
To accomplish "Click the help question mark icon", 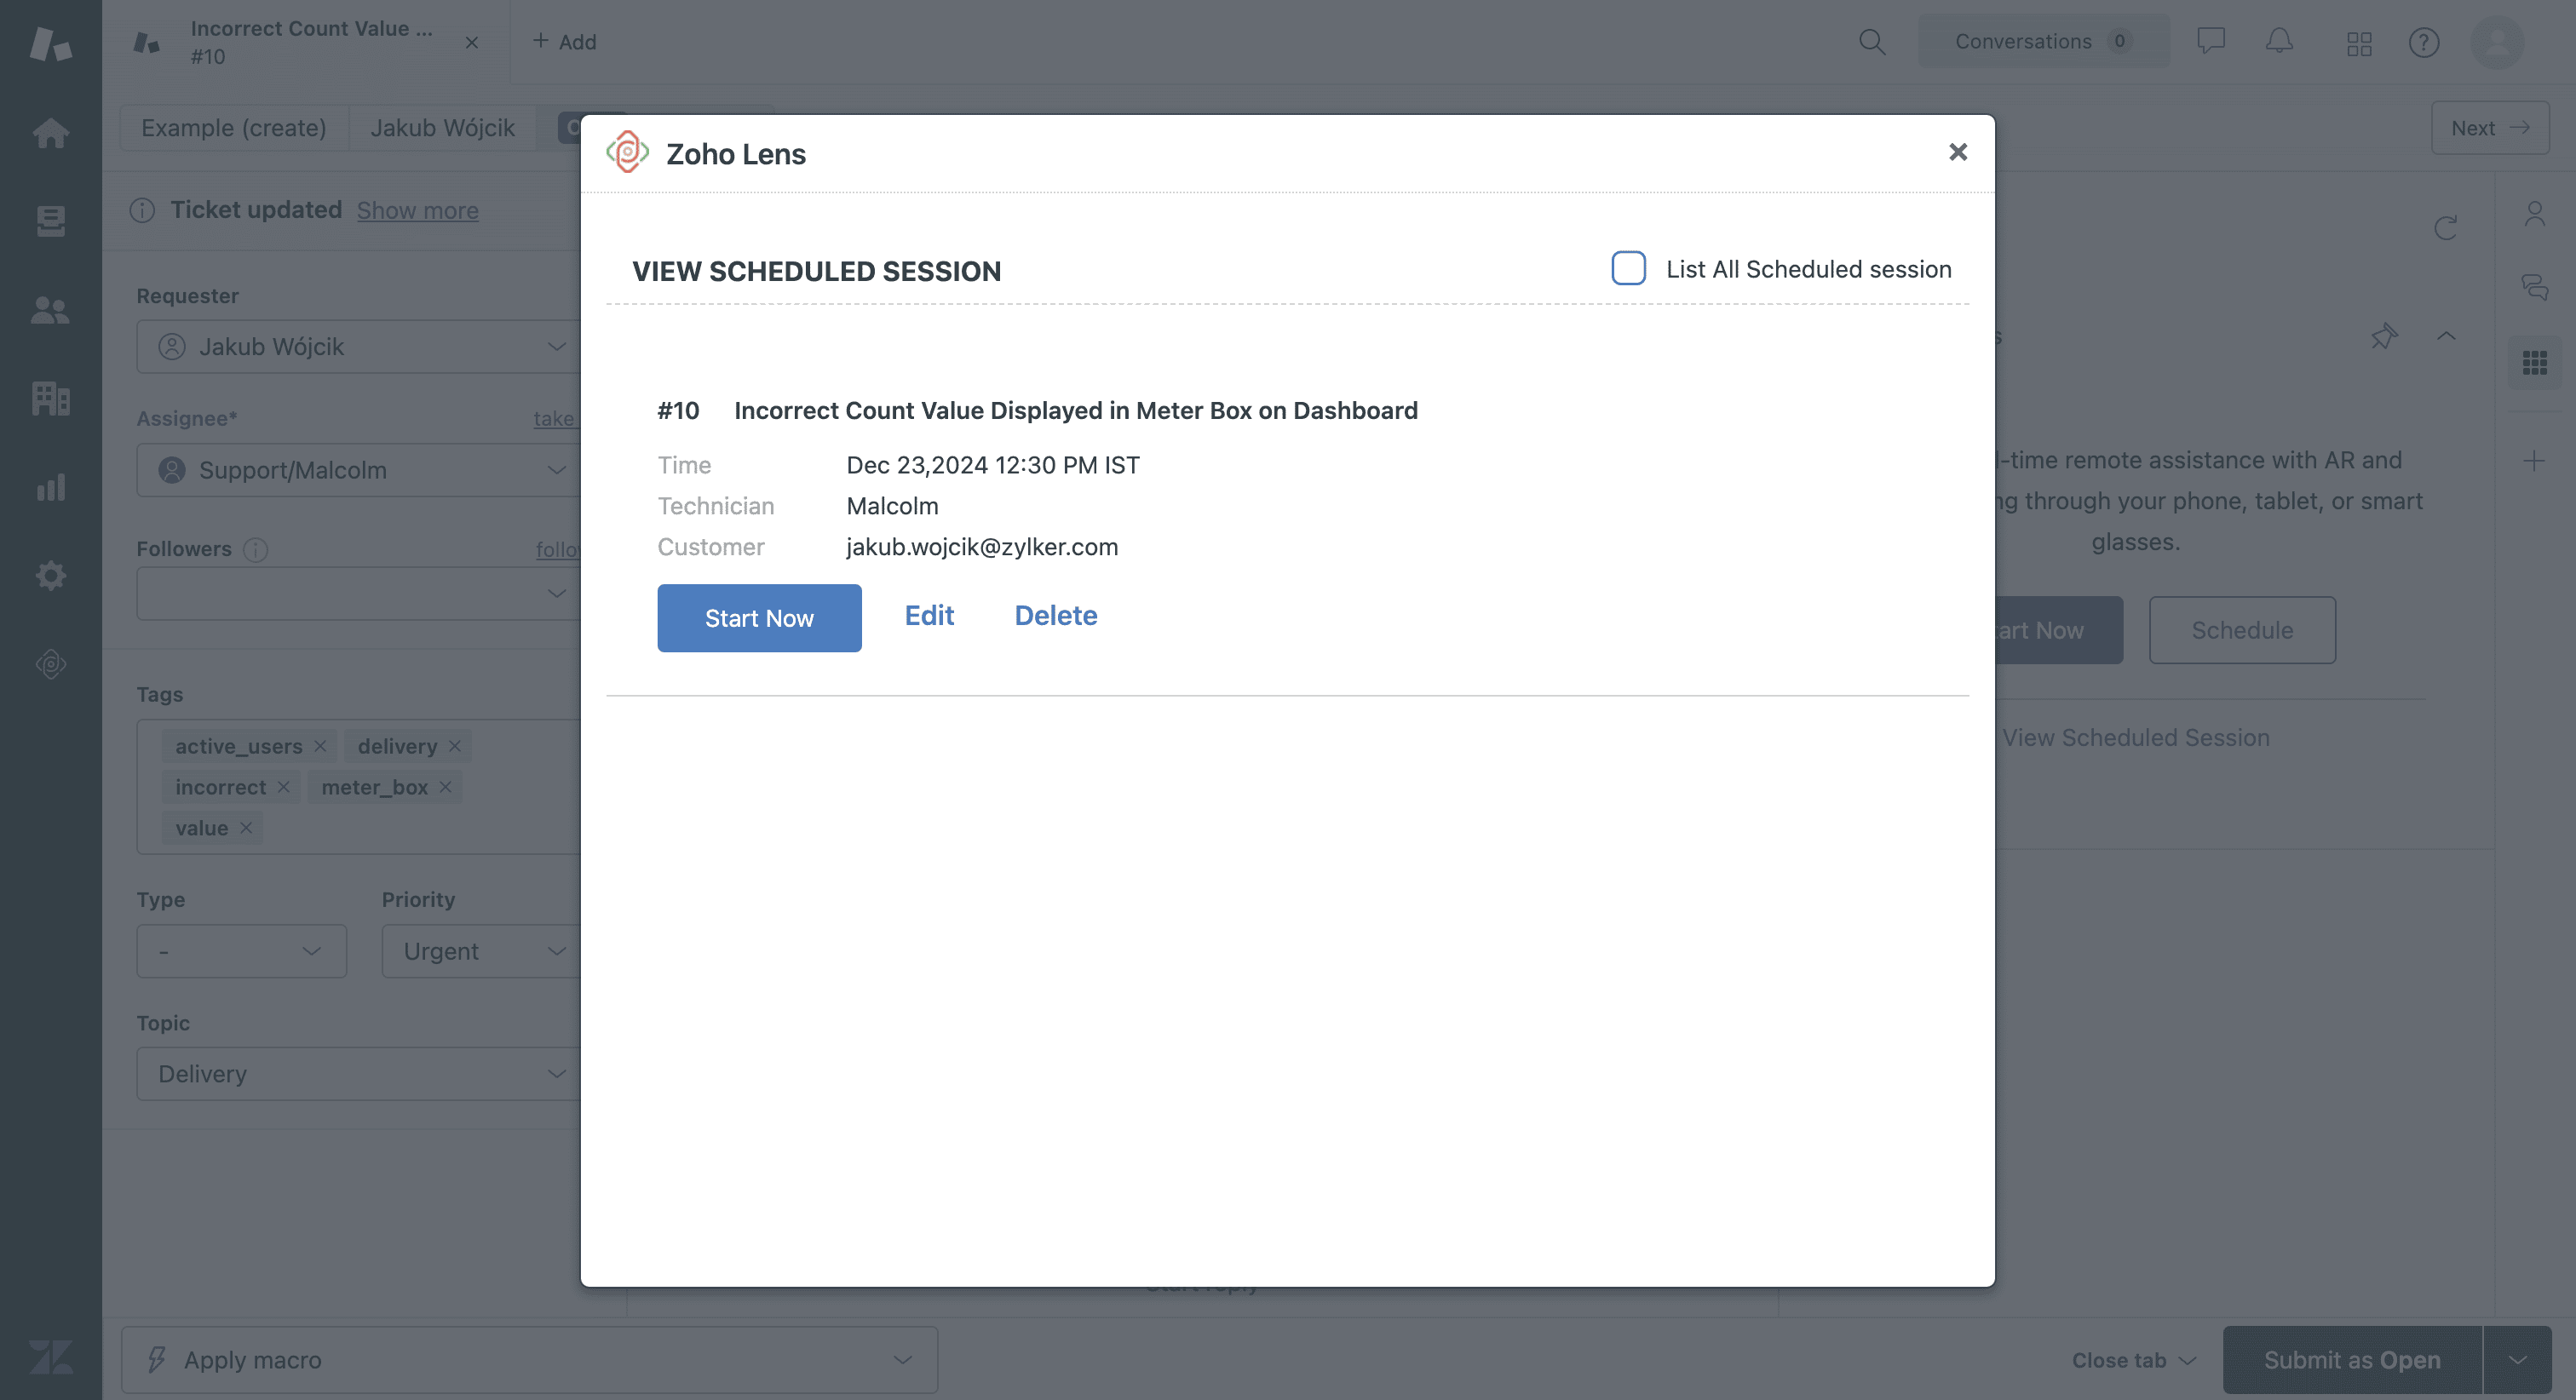I will pyautogui.click(x=2424, y=43).
